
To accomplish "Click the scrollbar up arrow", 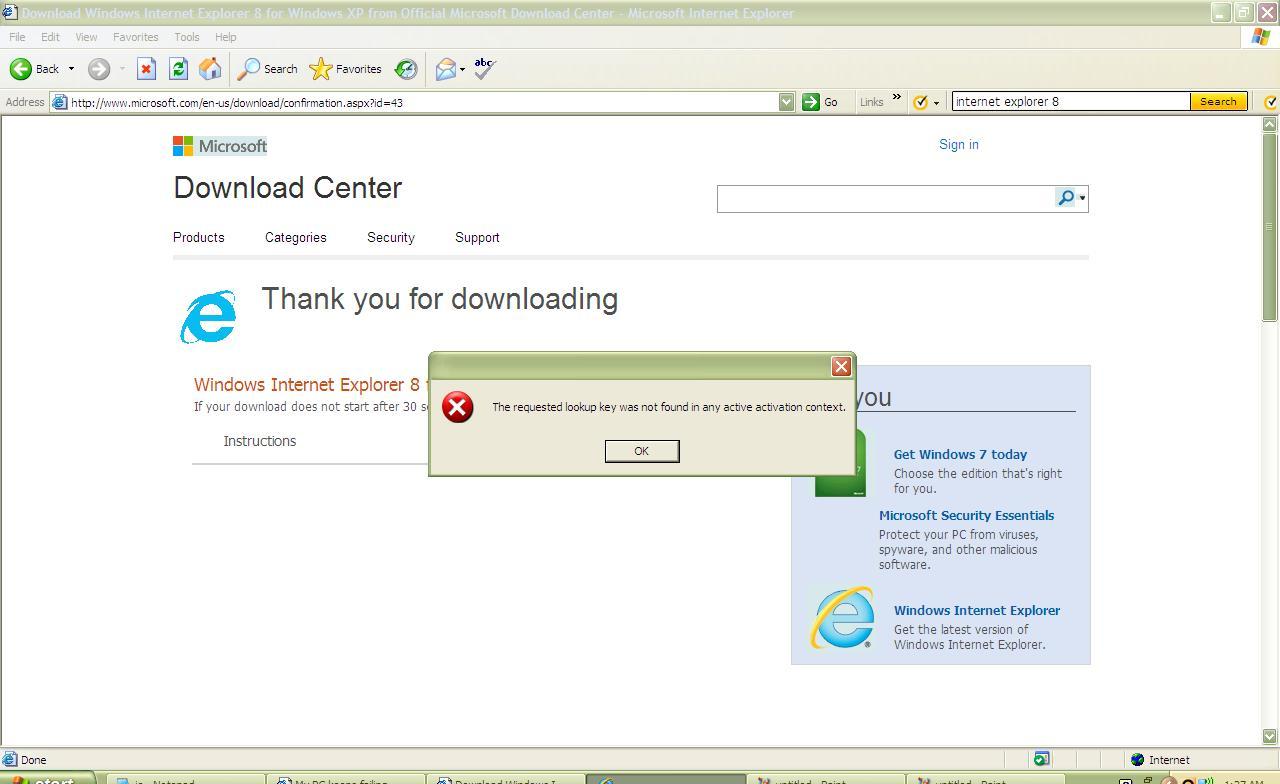I will pyautogui.click(x=1270, y=124).
